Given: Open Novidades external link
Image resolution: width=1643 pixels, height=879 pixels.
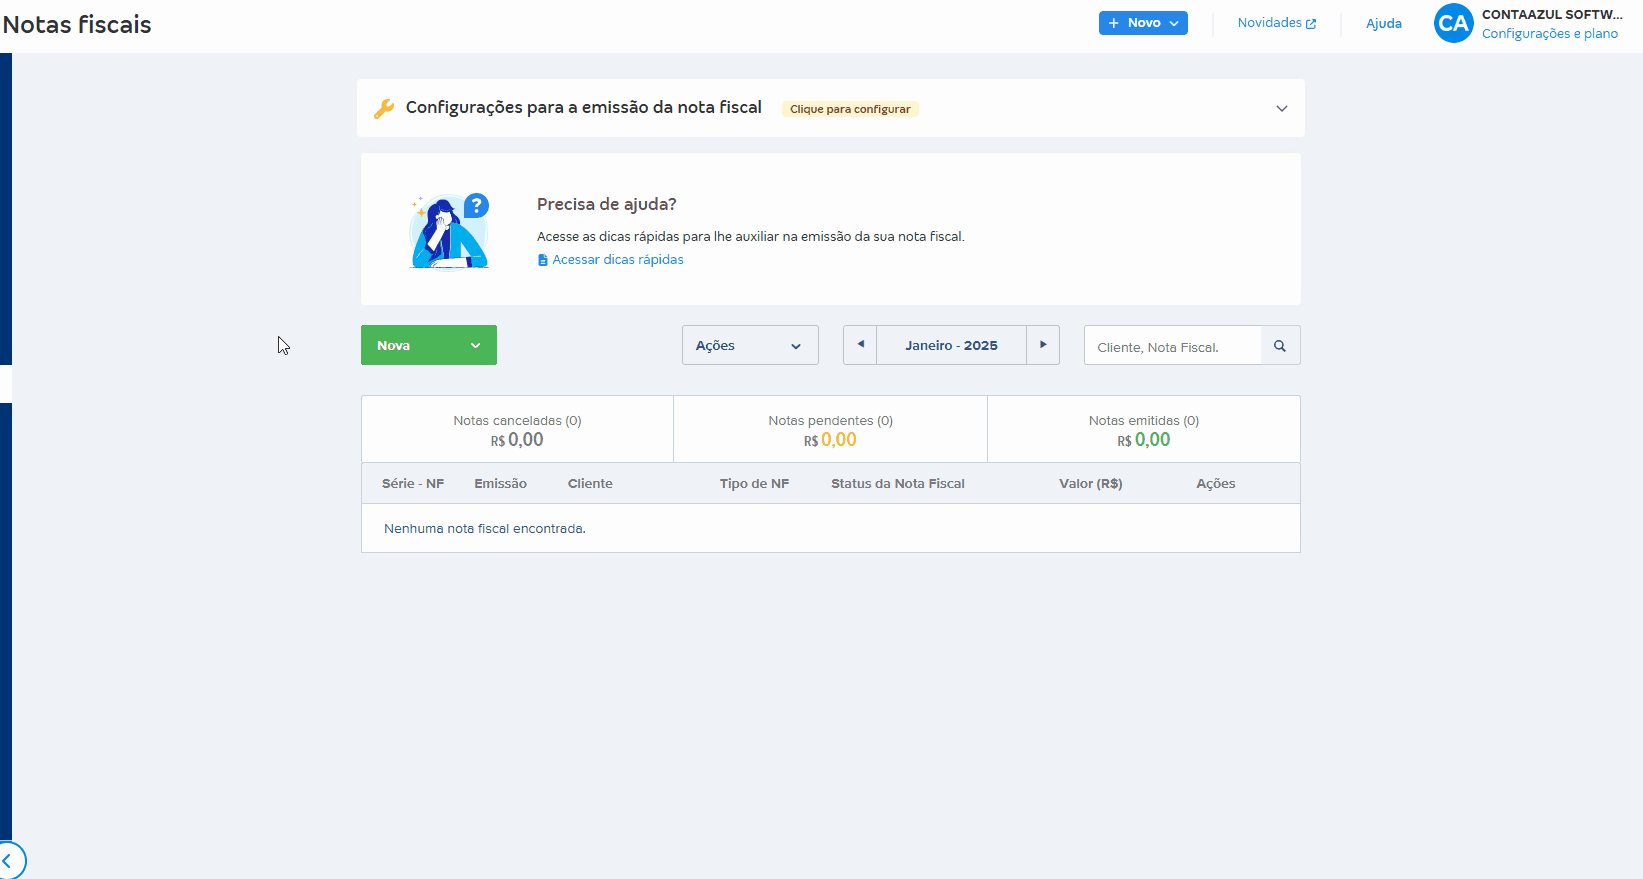Looking at the screenshot, I should (x=1276, y=23).
